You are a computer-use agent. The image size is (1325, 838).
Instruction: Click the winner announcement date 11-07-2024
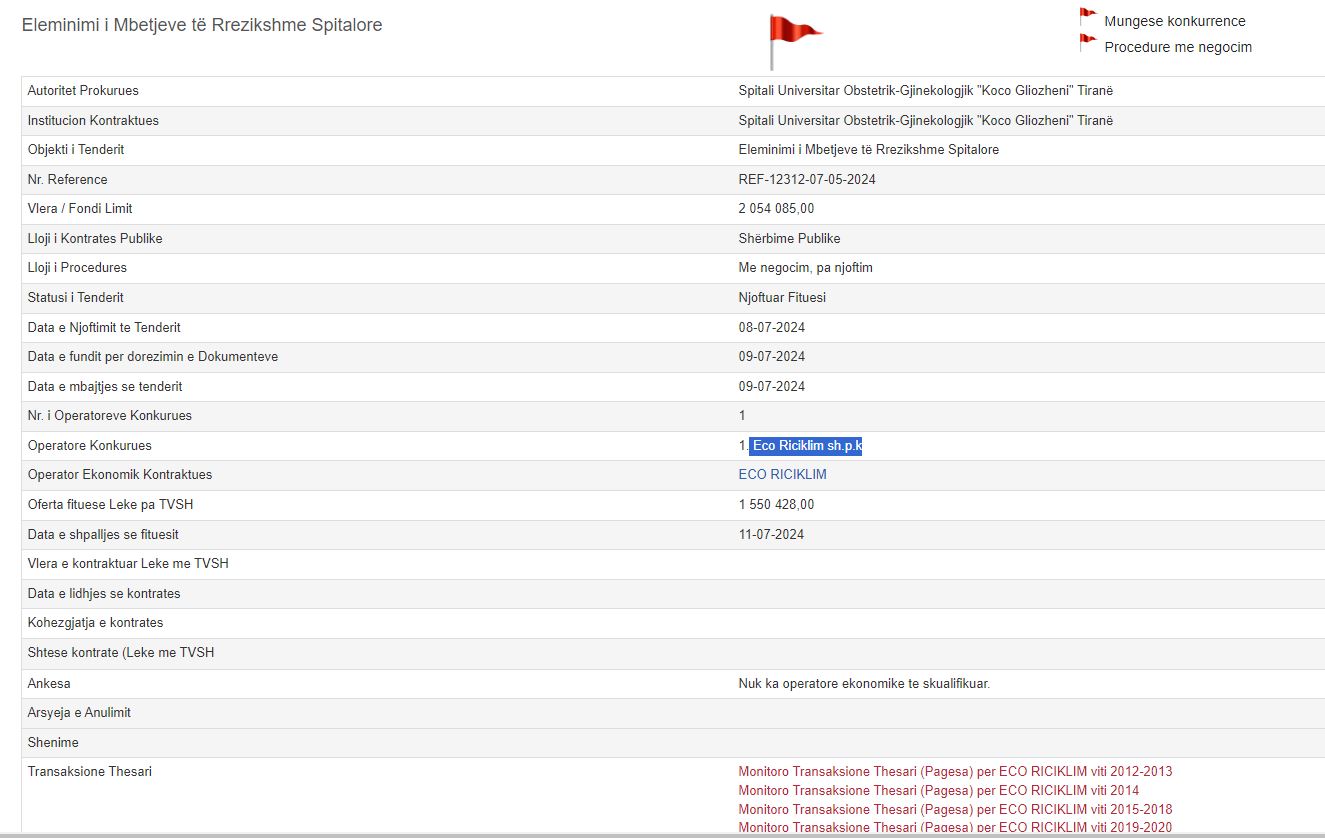[771, 535]
